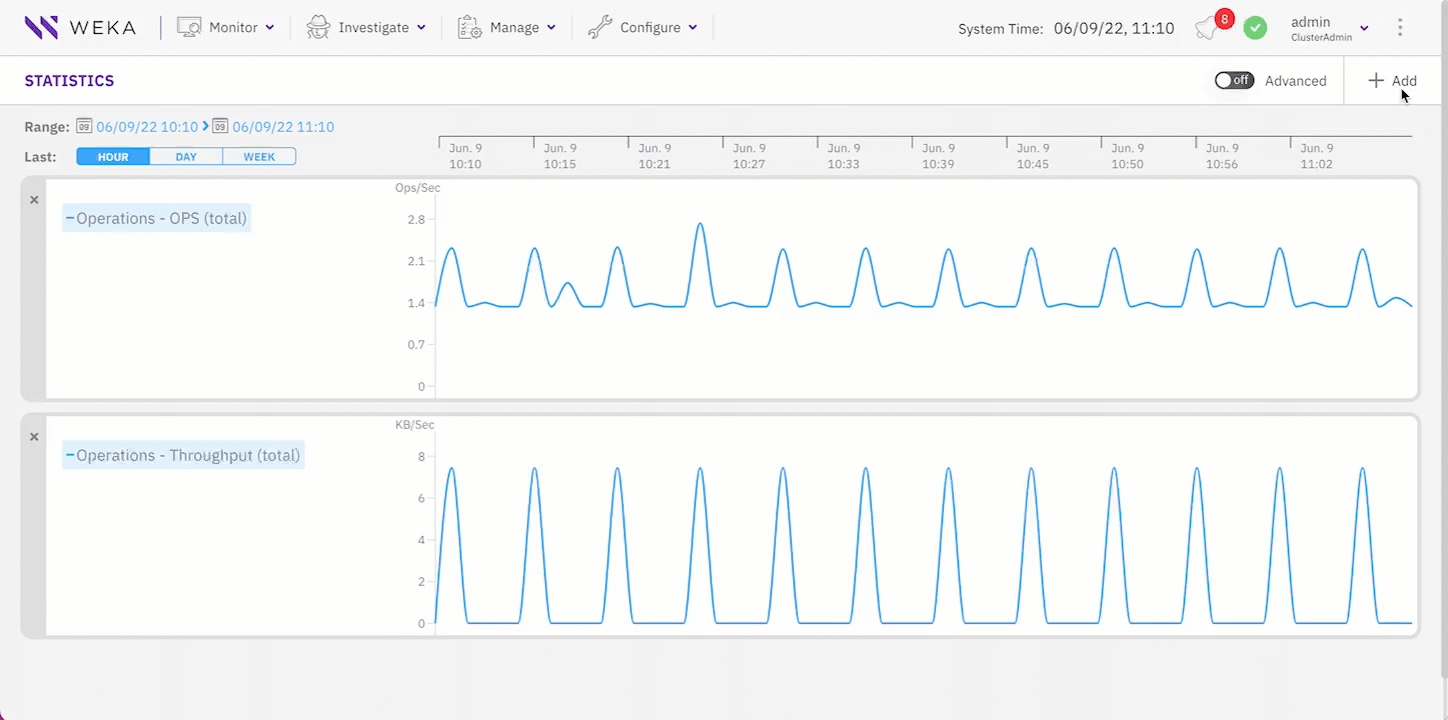
Task: Select the DAY time range tab
Action: coord(186,157)
